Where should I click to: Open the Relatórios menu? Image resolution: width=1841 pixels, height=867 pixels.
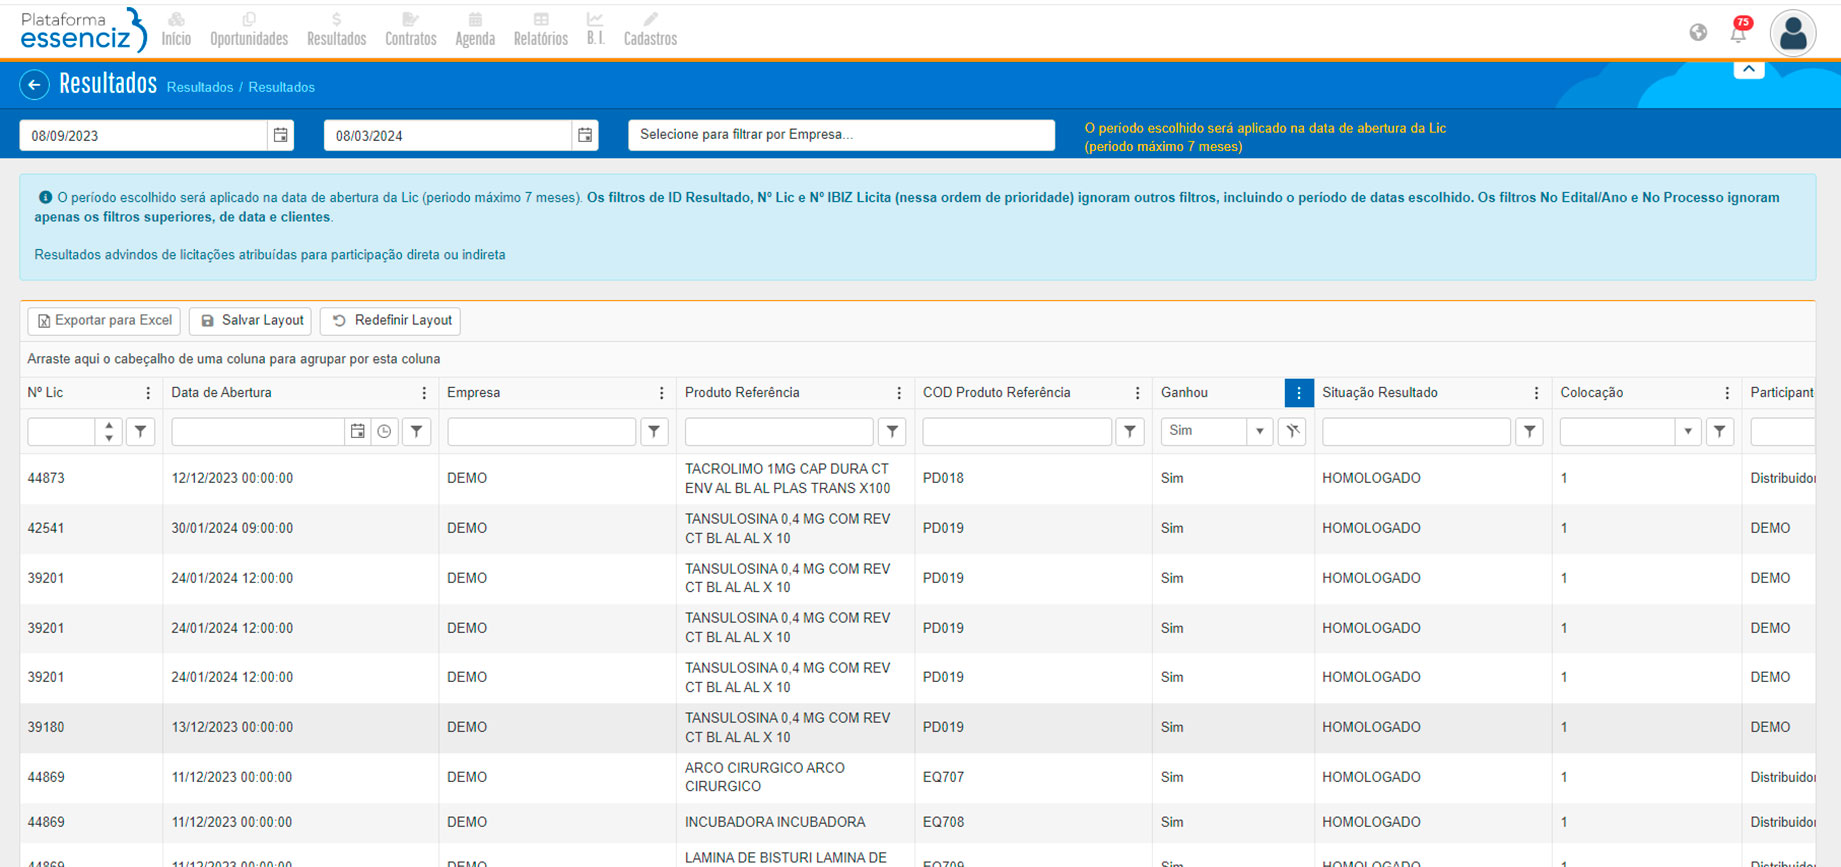click(540, 30)
